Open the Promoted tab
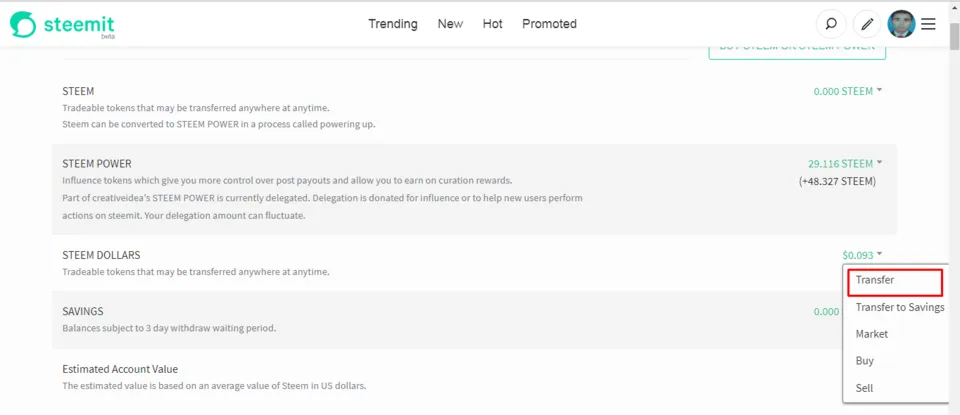Screen dimensions: 960x415 point(549,24)
